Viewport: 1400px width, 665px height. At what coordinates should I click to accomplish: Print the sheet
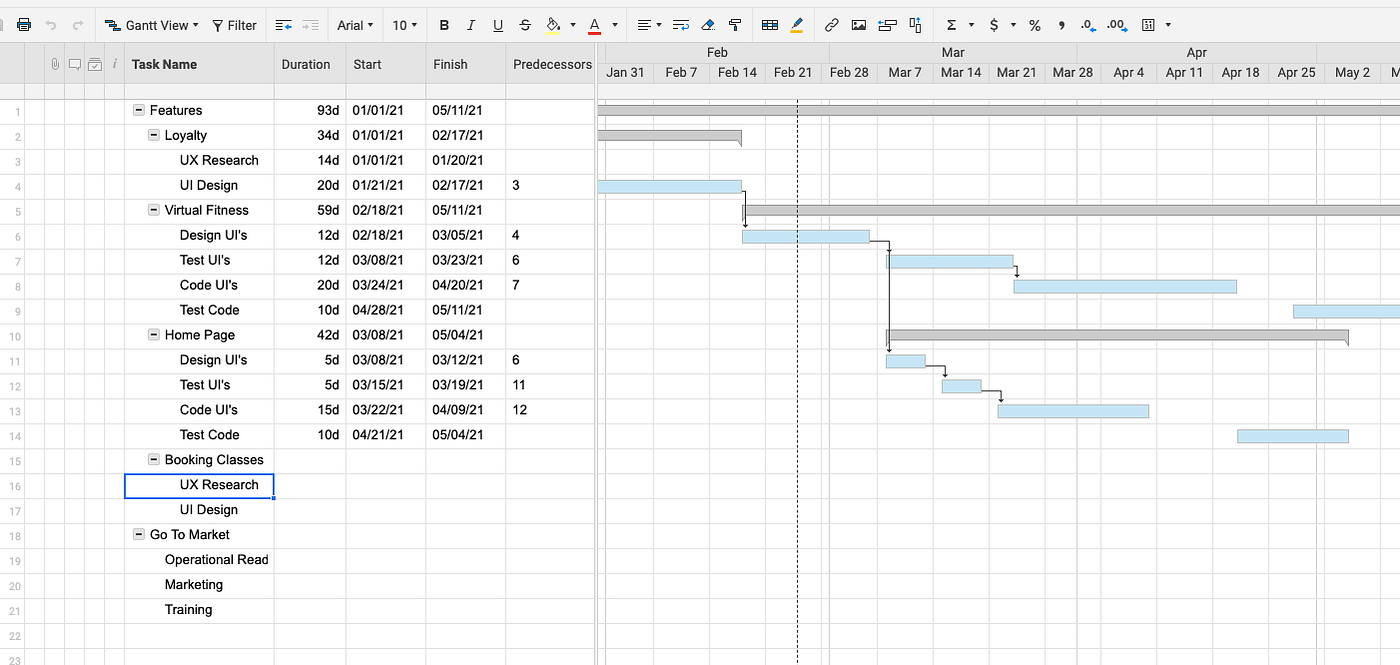(22, 24)
